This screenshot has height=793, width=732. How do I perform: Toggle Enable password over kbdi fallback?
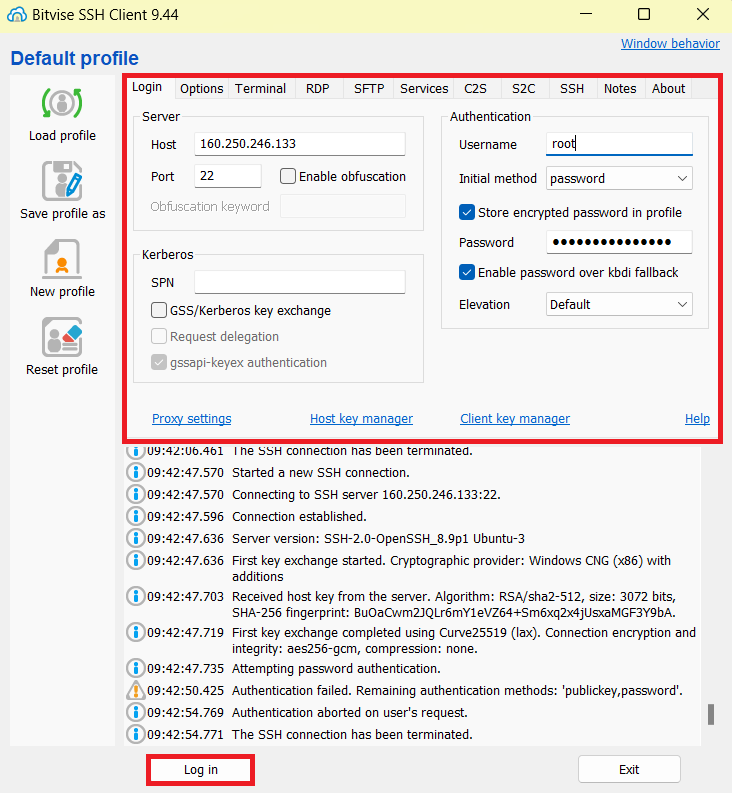(x=467, y=273)
